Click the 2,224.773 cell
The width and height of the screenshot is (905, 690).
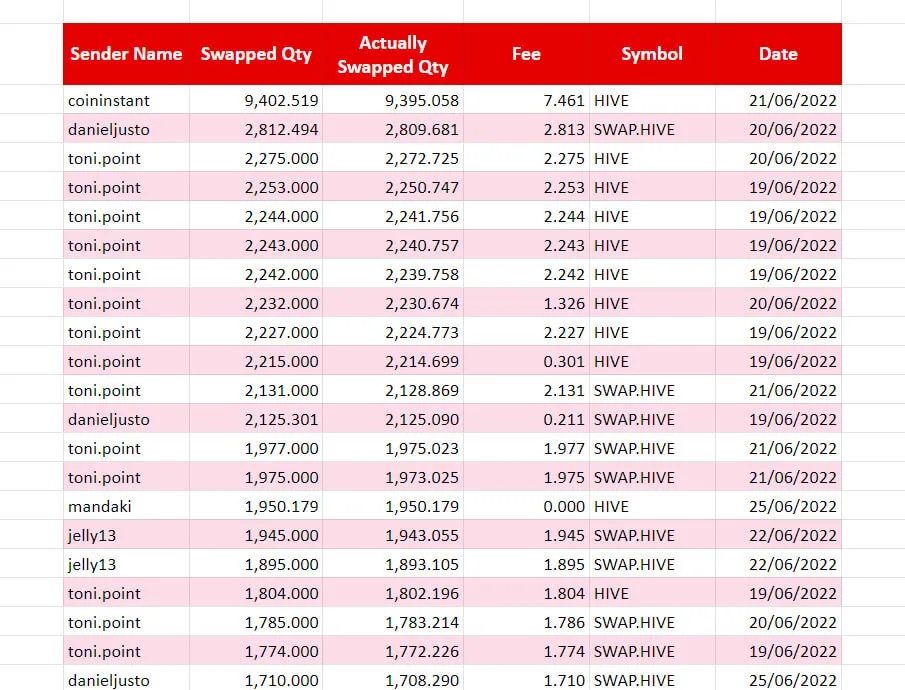pos(392,331)
